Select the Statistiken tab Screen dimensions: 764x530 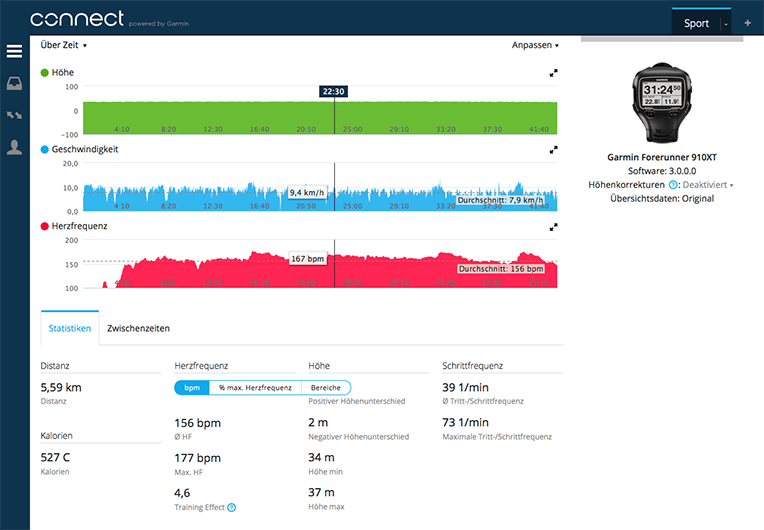70,328
